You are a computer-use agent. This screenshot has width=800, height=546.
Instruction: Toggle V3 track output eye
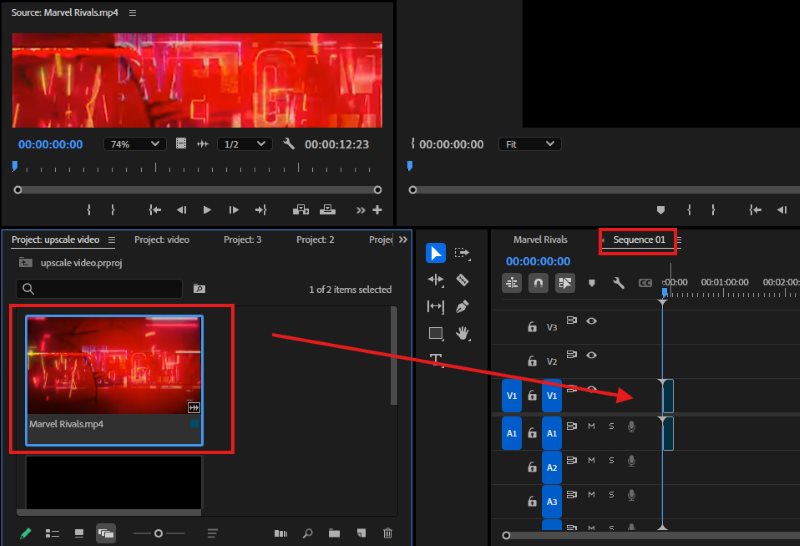coord(591,321)
